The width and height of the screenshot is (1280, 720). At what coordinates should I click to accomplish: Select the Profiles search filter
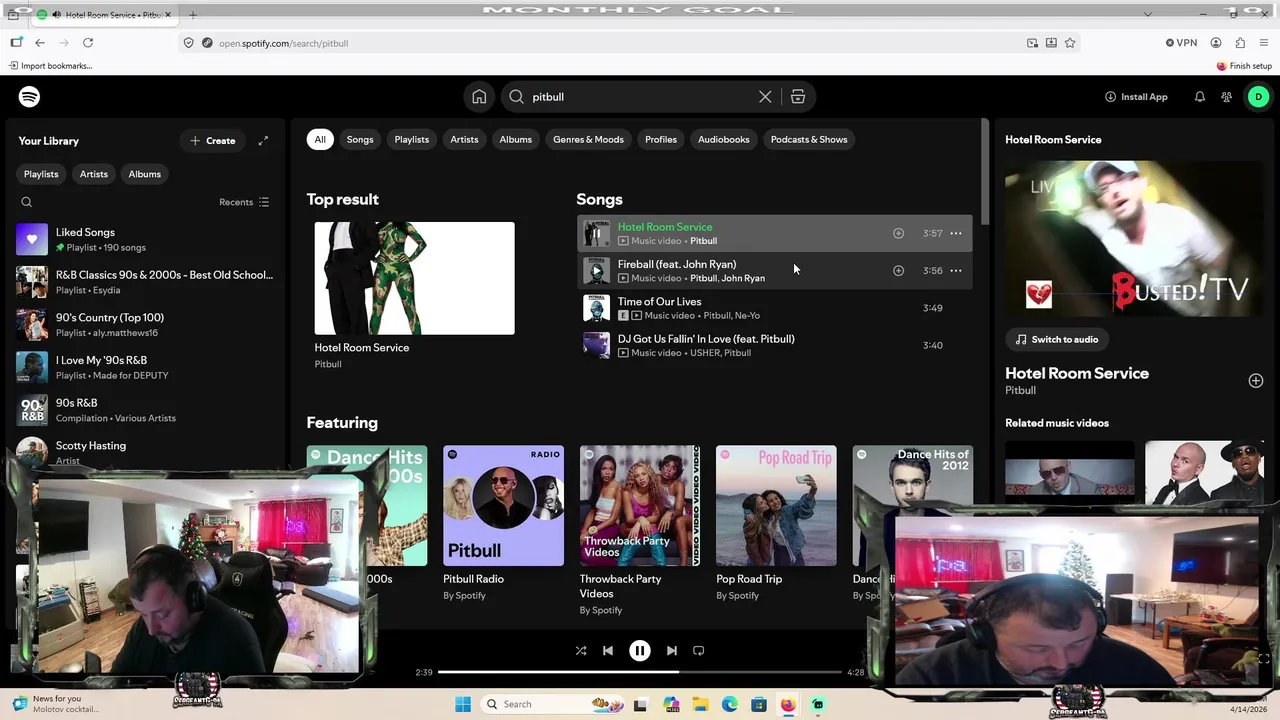point(661,139)
